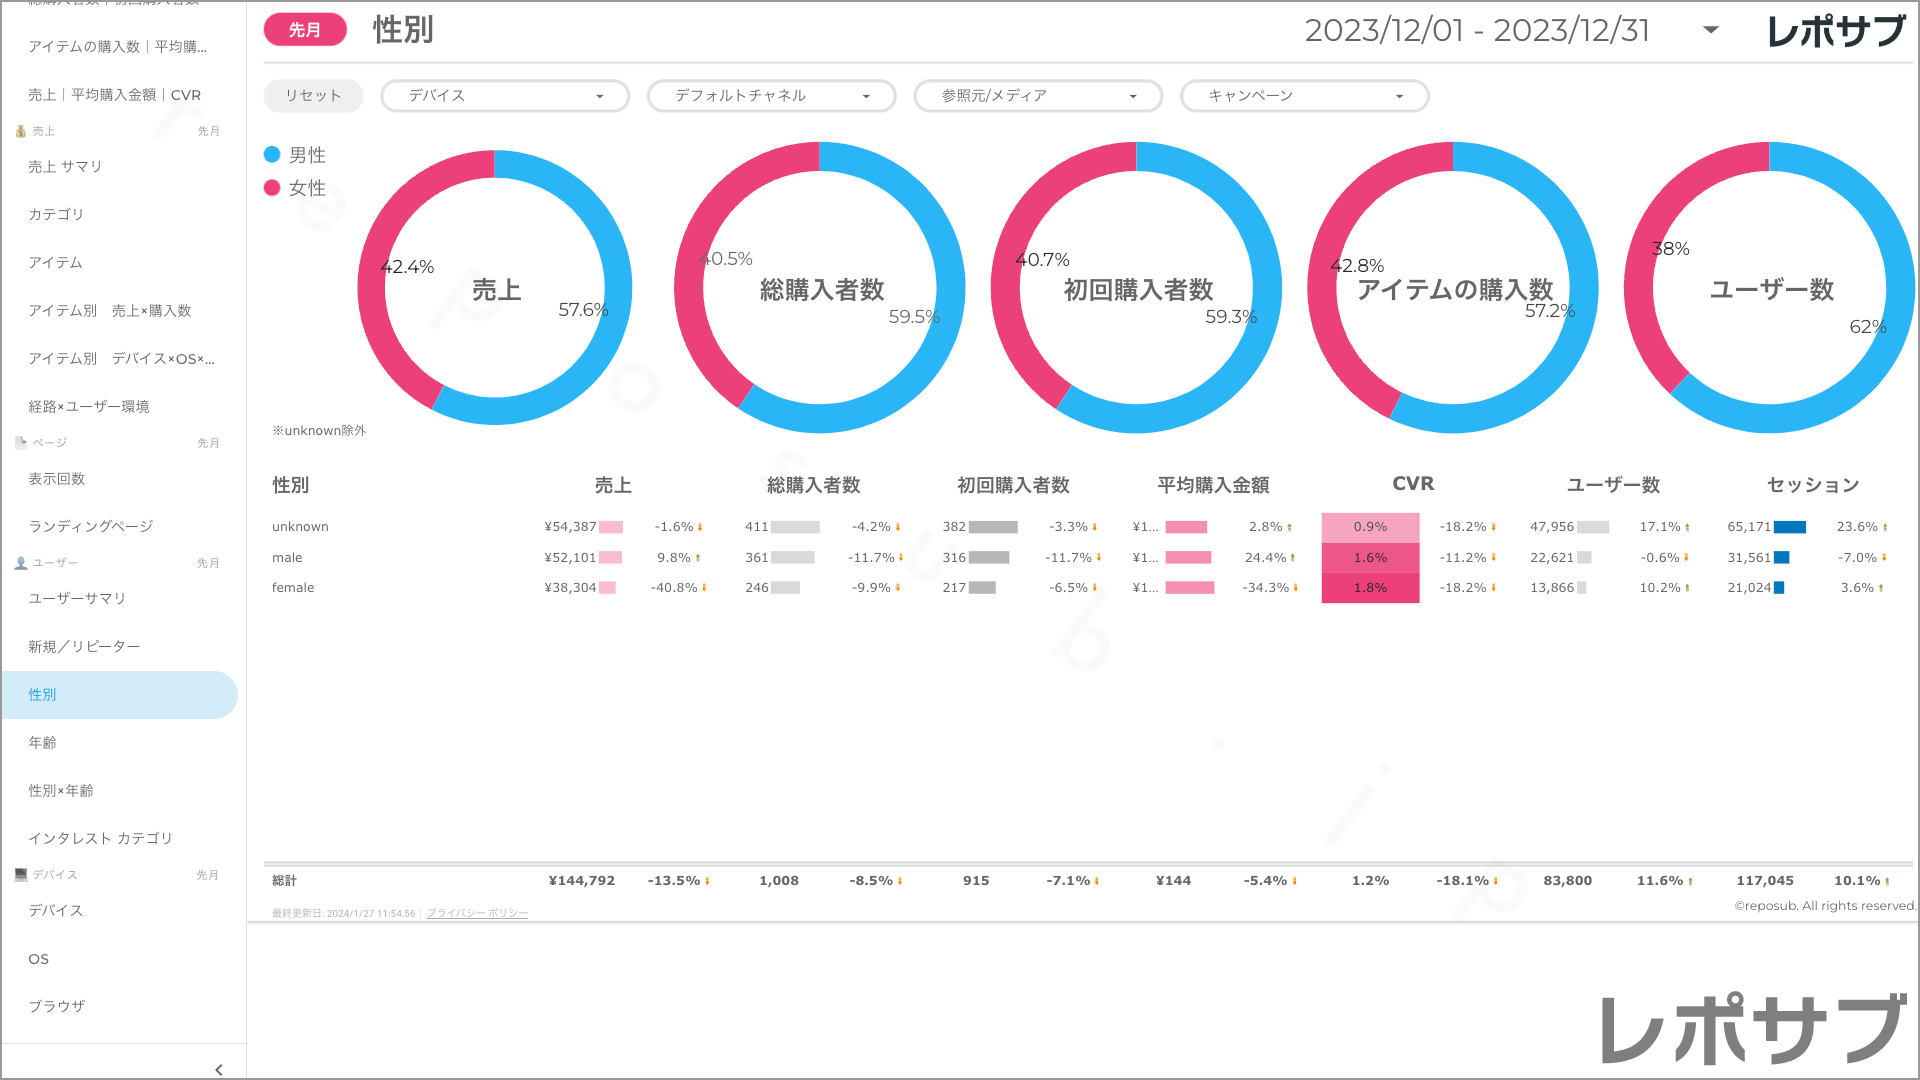Viewport: 1920px width, 1080px height.
Task: Open the デフォルトチャネル filter dropdown
Action: click(771, 96)
